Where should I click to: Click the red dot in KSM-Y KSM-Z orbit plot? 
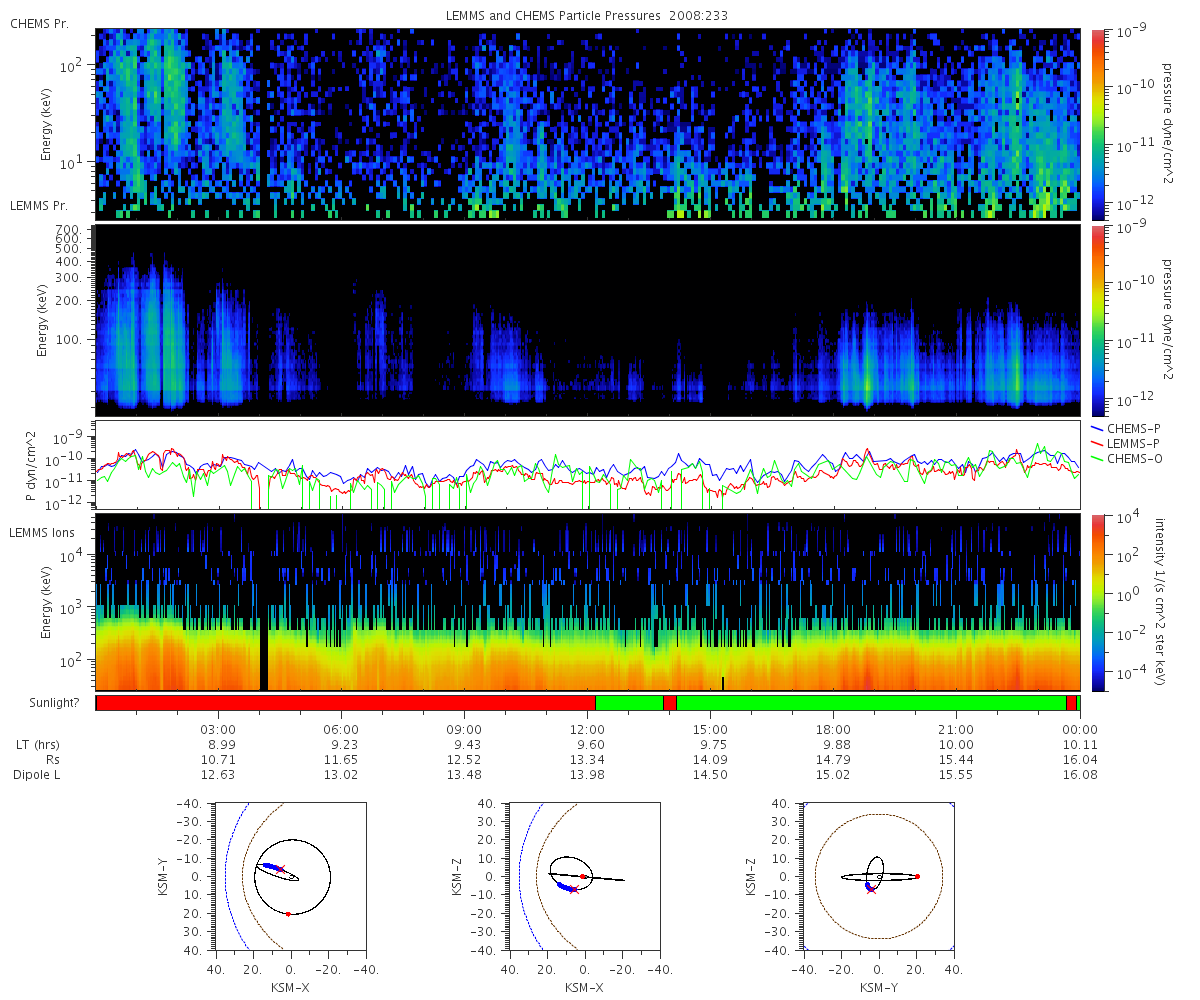917,876
